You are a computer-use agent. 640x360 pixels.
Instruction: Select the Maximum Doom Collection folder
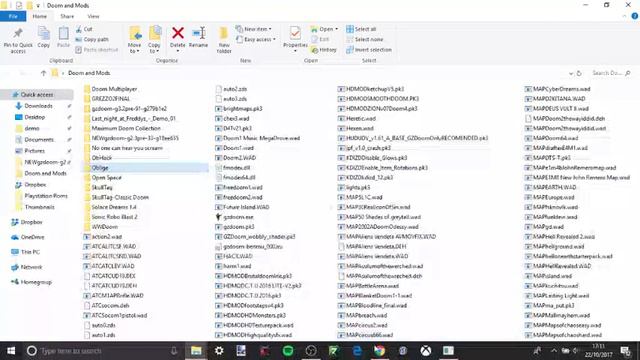point(122,128)
